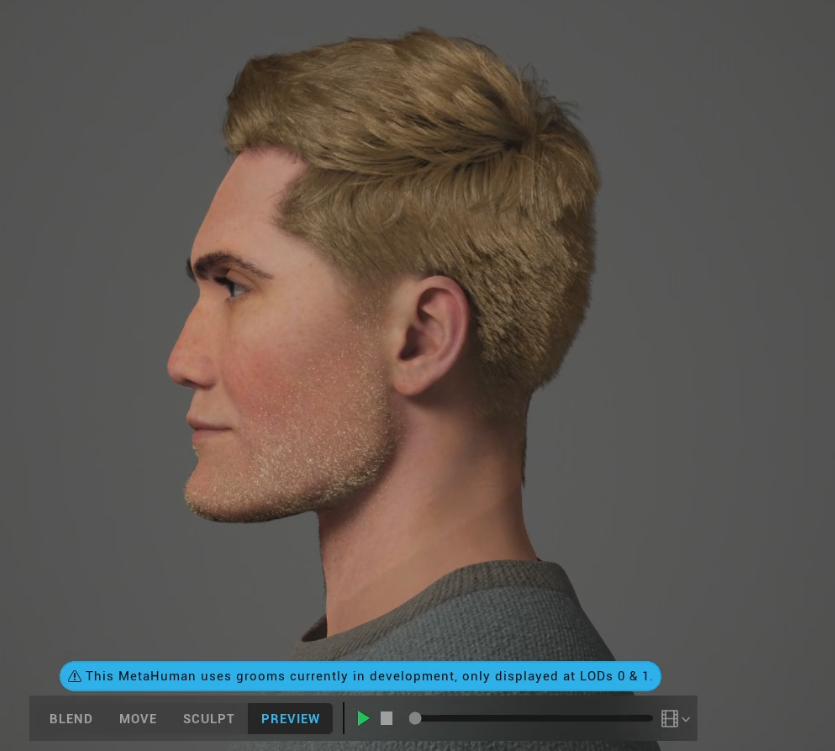Select the character's eye in the viewport
Screen dimensions: 835x751
[232, 287]
